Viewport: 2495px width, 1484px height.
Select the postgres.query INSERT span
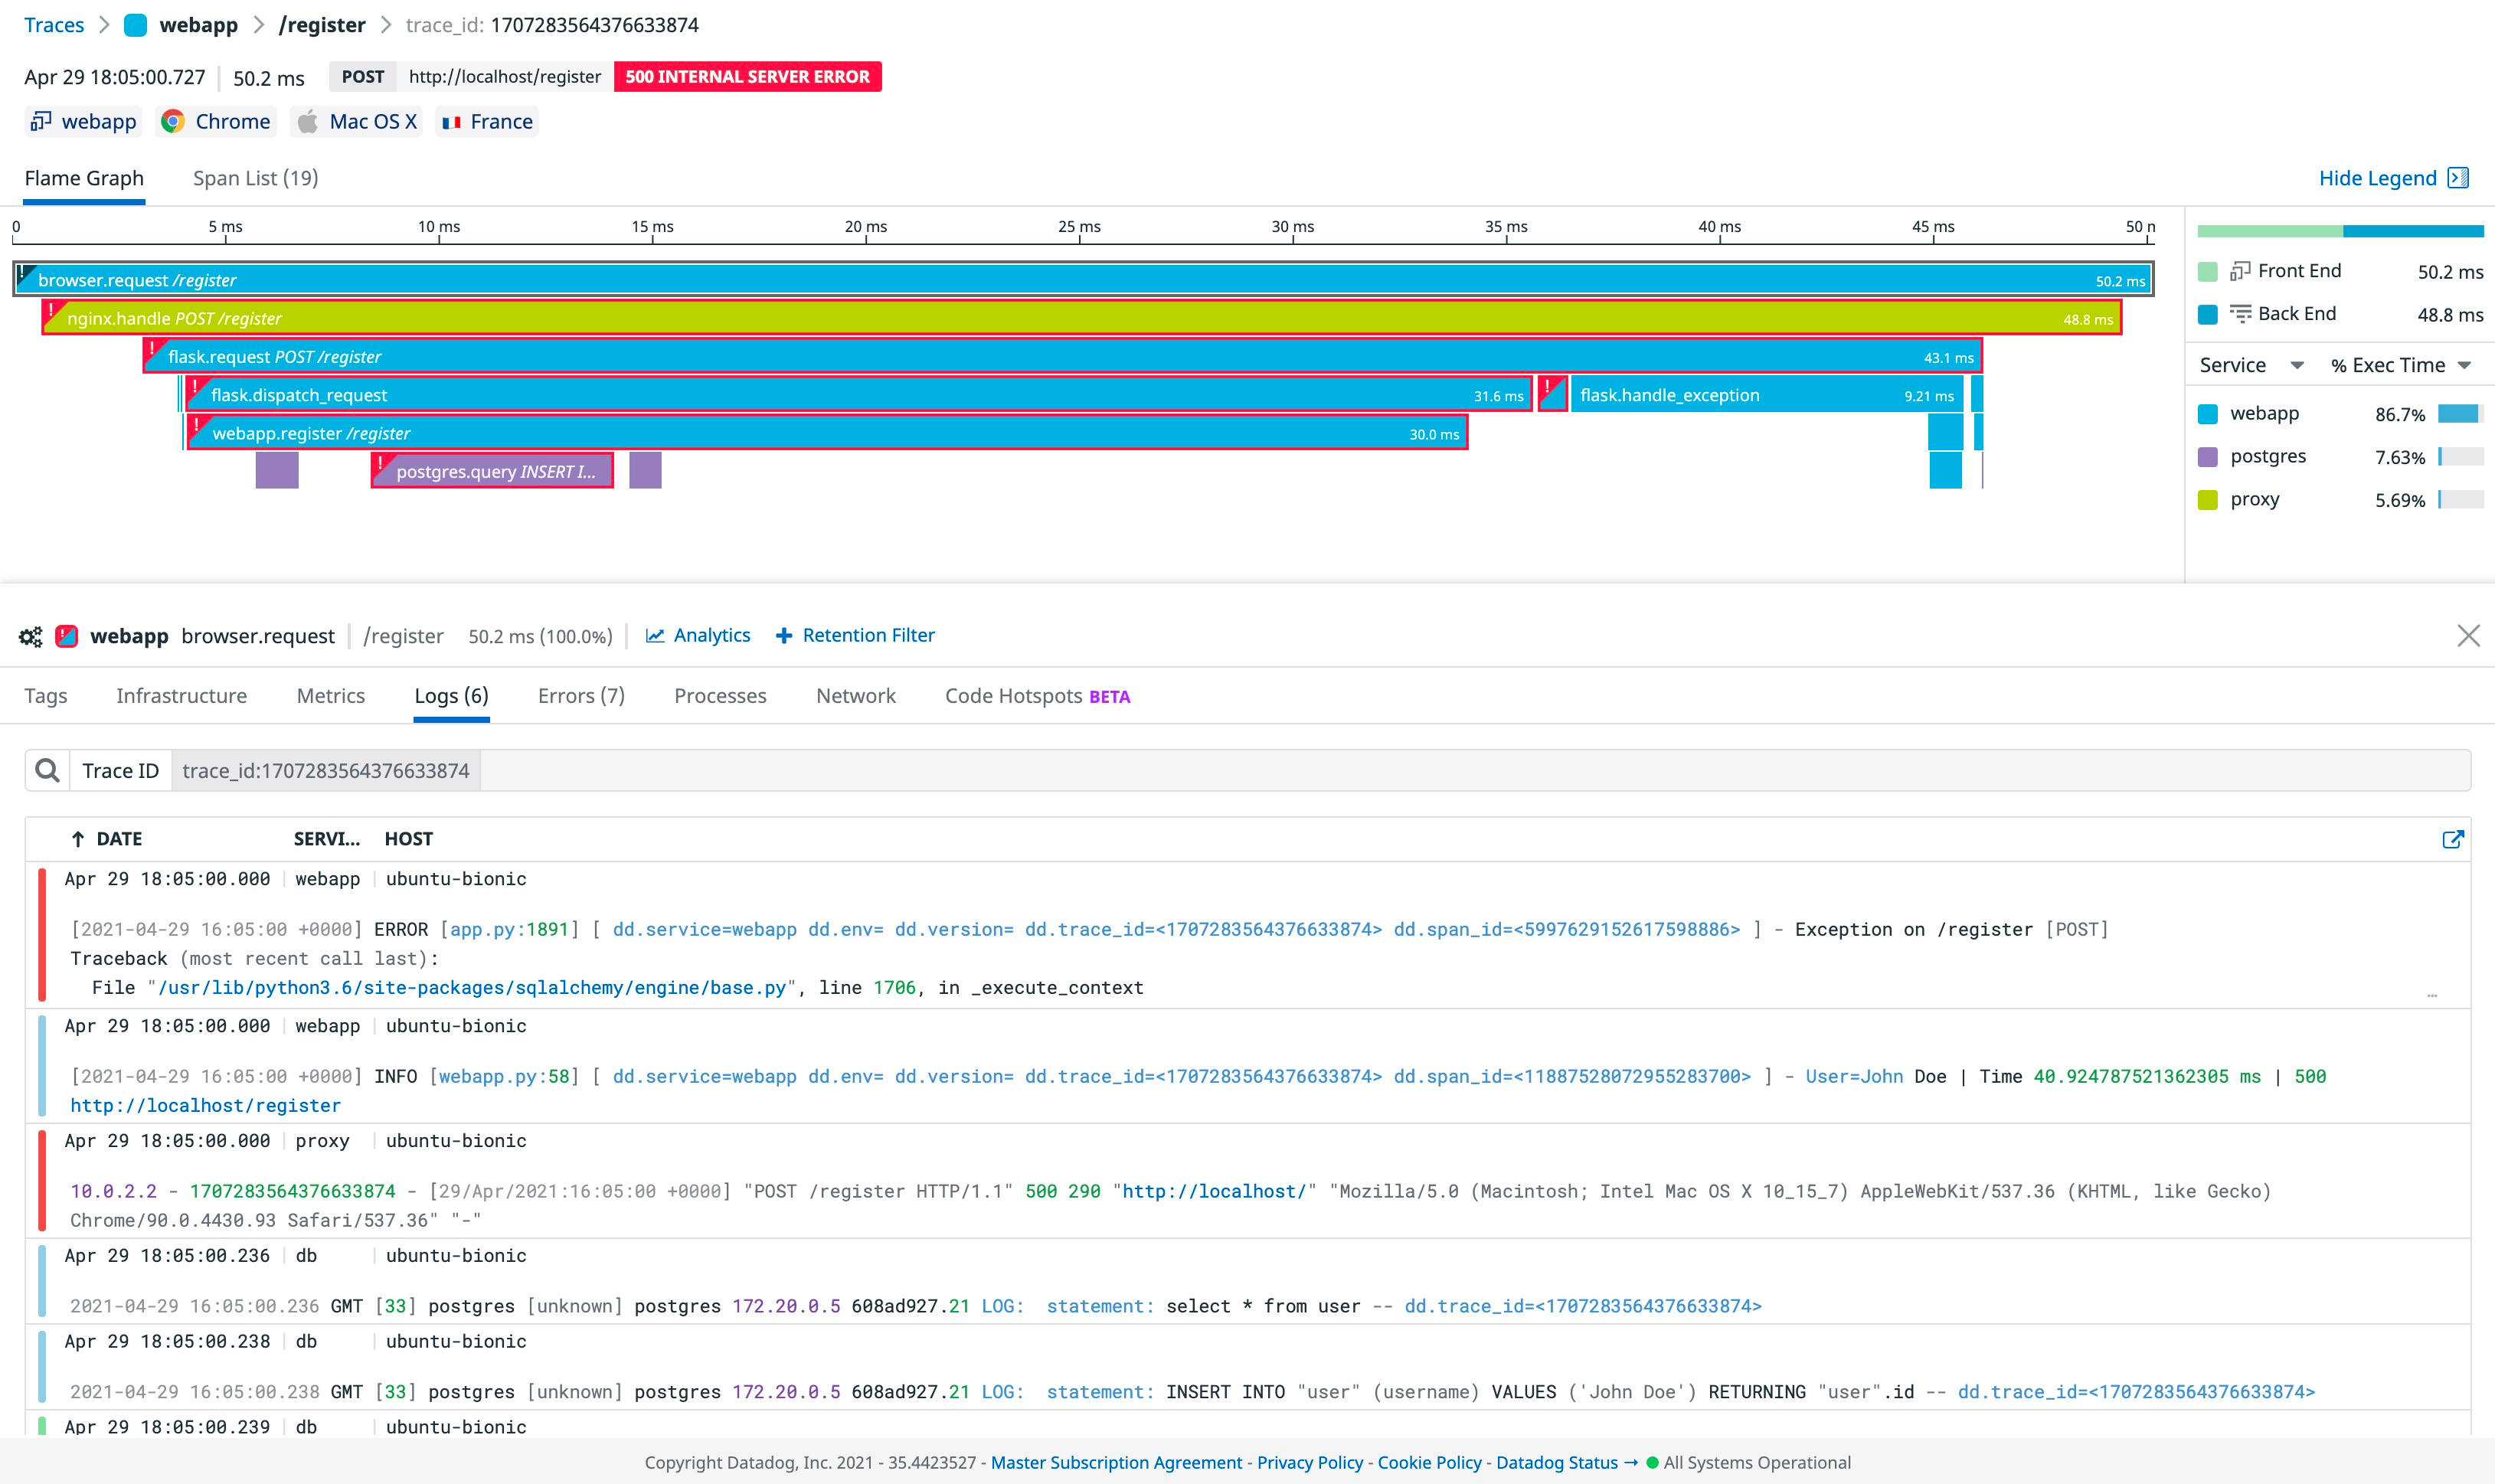click(x=493, y=471)
